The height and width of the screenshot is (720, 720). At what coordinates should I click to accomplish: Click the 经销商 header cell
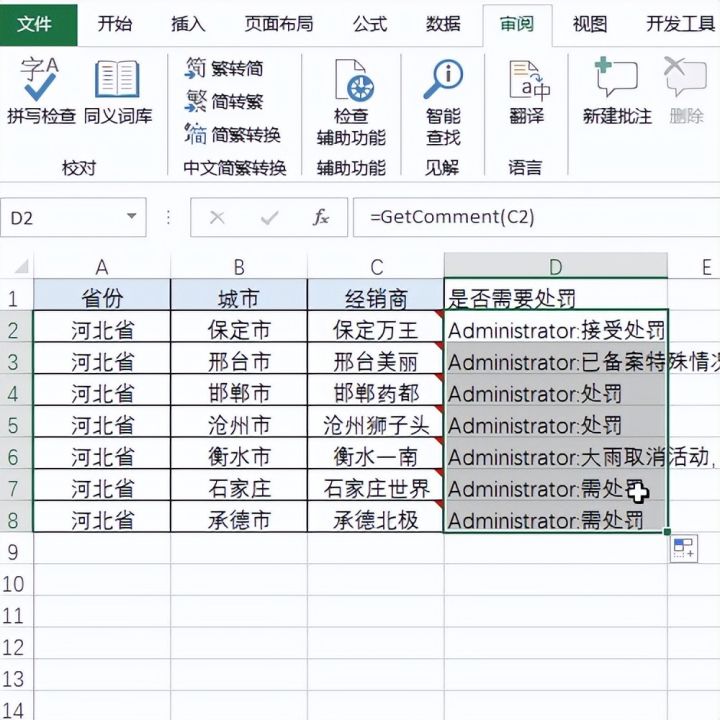pyautogui.click(x=376, y=295)
